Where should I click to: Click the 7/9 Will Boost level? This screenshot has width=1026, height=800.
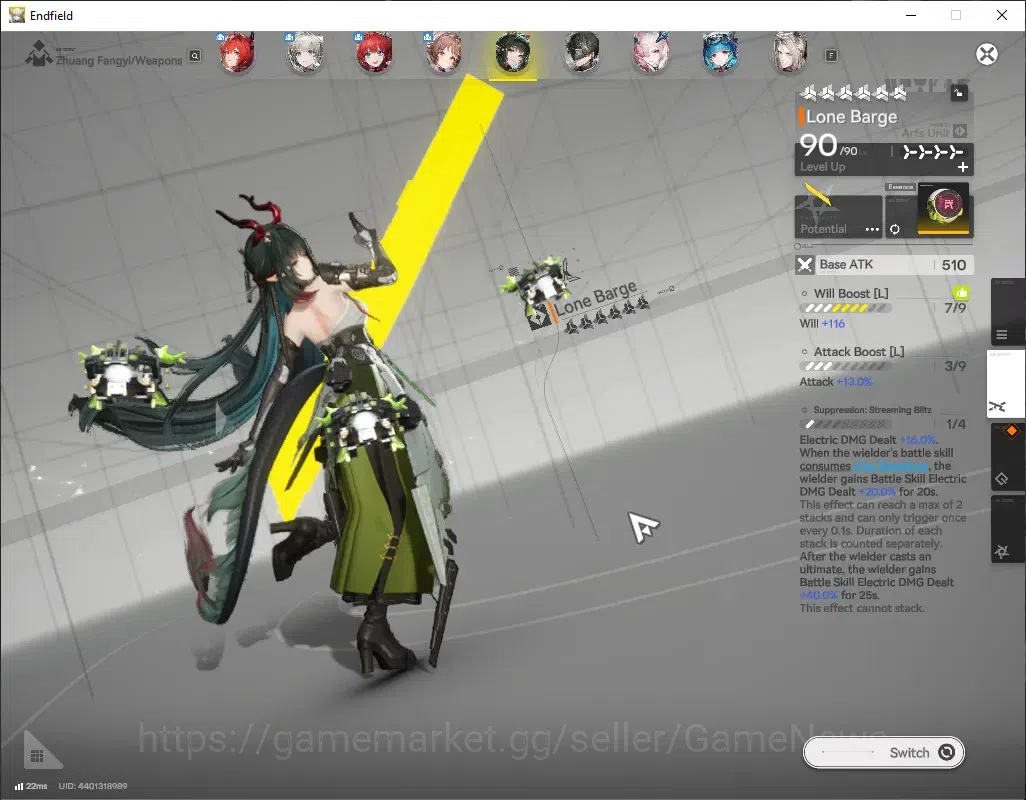[955, 307]
